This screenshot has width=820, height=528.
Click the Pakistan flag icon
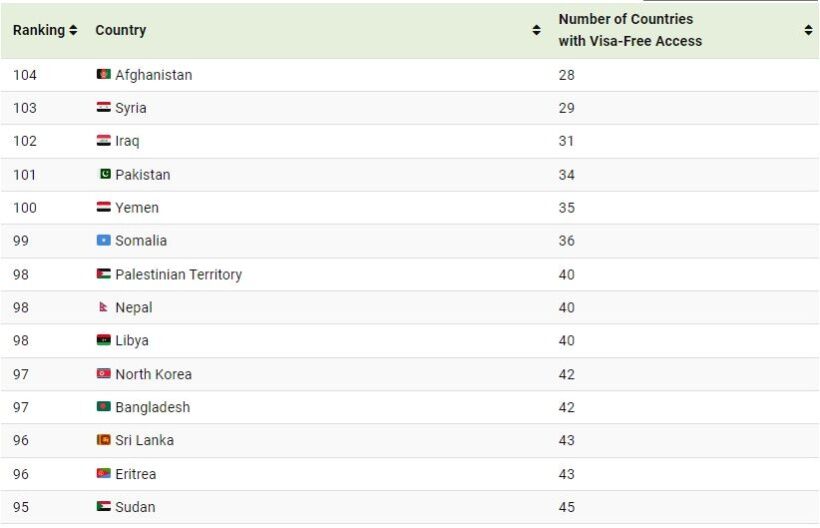click(105, 174)
